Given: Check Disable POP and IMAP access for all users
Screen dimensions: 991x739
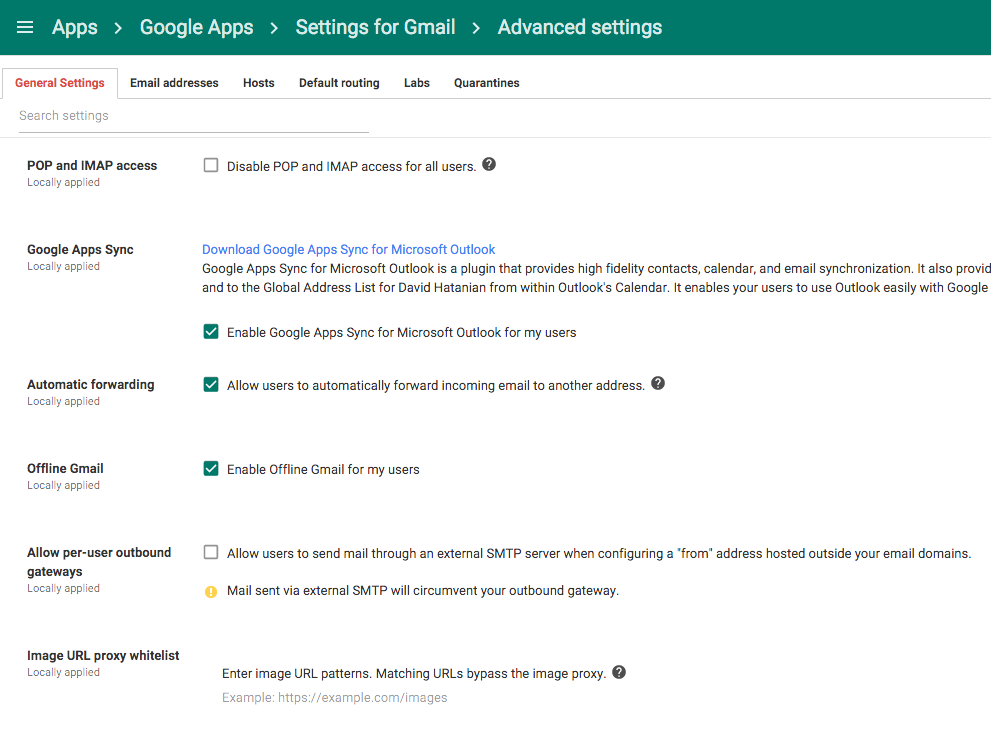Looking at the screenshot, I should pos(211,164).
